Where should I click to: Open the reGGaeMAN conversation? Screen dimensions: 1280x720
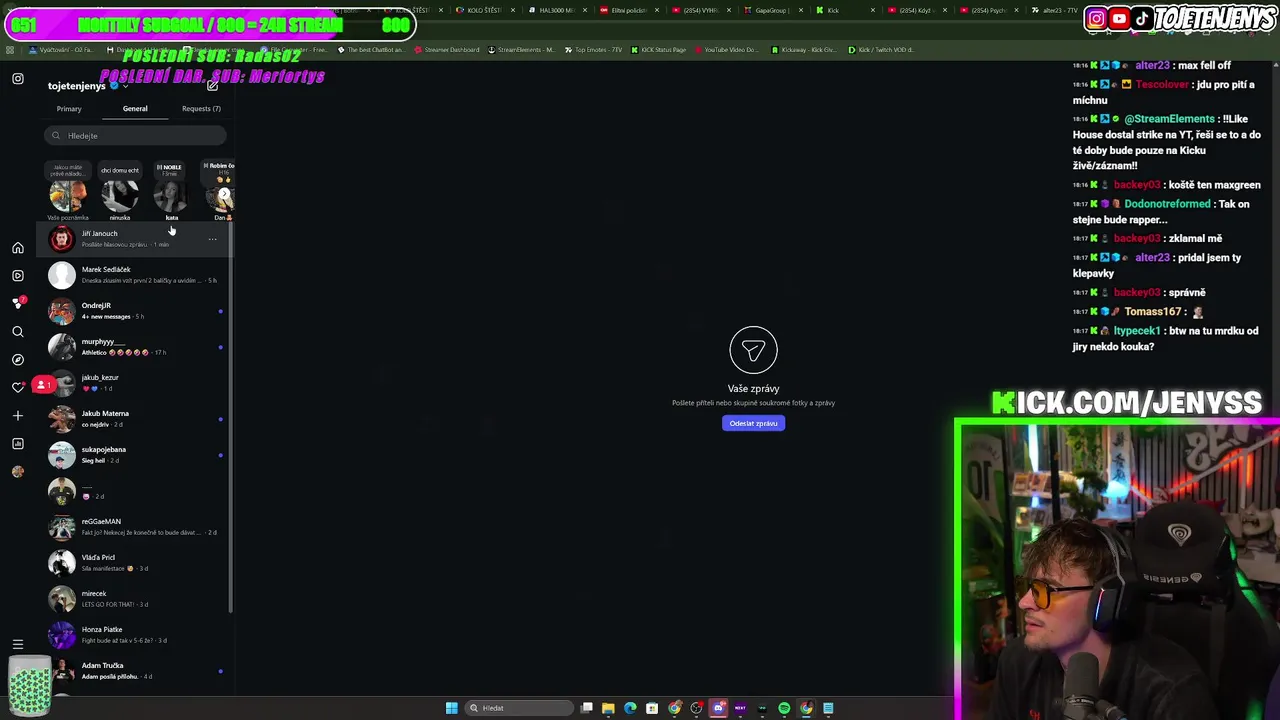pyautogui.click(x=135, y=527)
